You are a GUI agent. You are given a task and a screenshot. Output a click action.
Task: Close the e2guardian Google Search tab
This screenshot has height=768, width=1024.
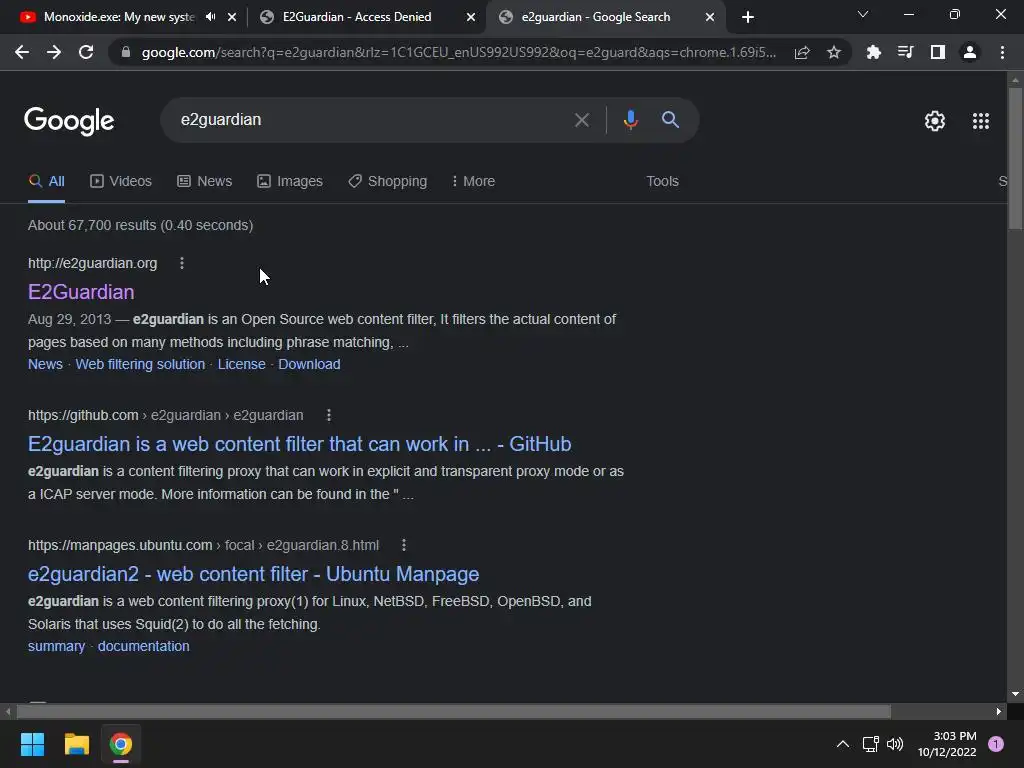pos(710,17)
